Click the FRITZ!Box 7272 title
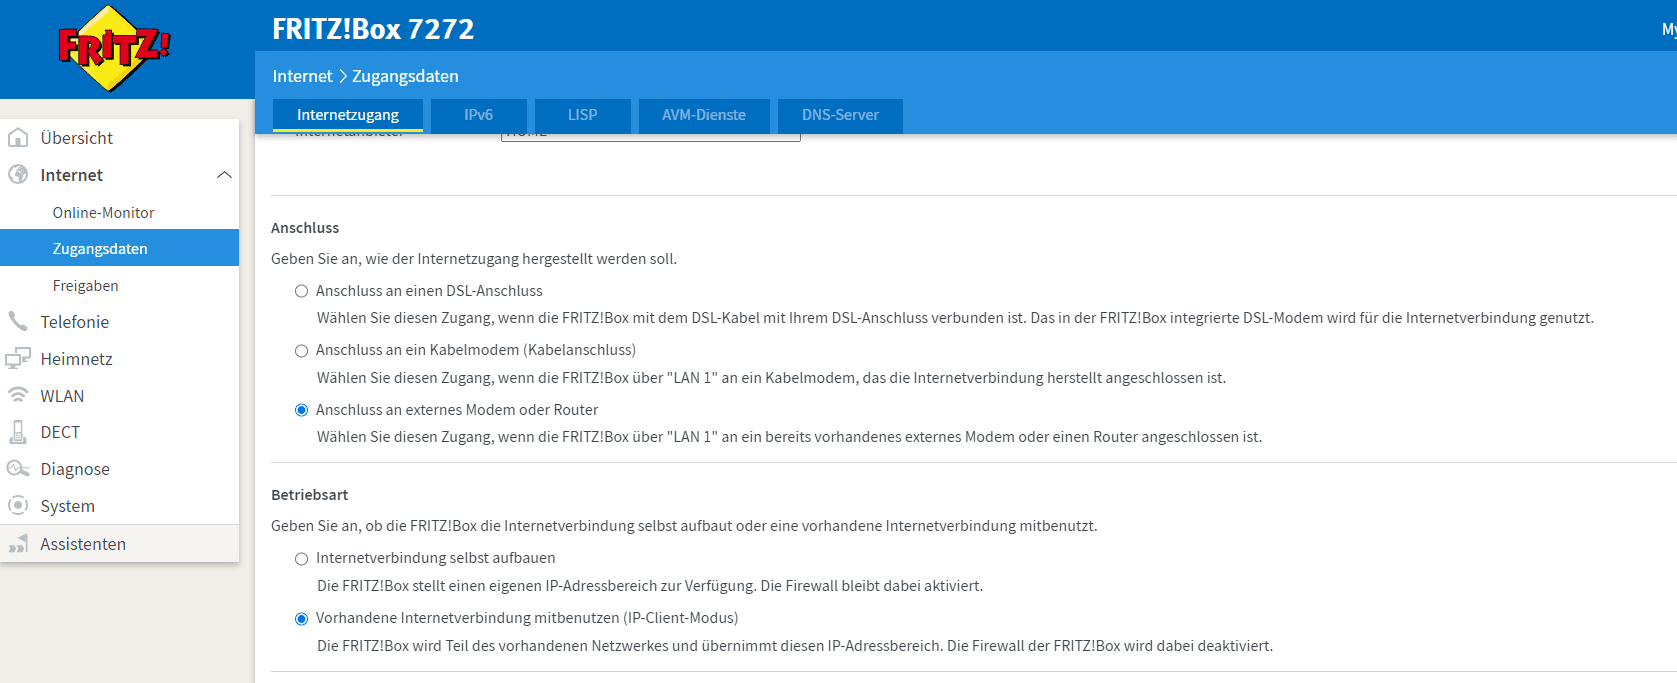This screenshot has height=683, width=1677. point(373,29)
